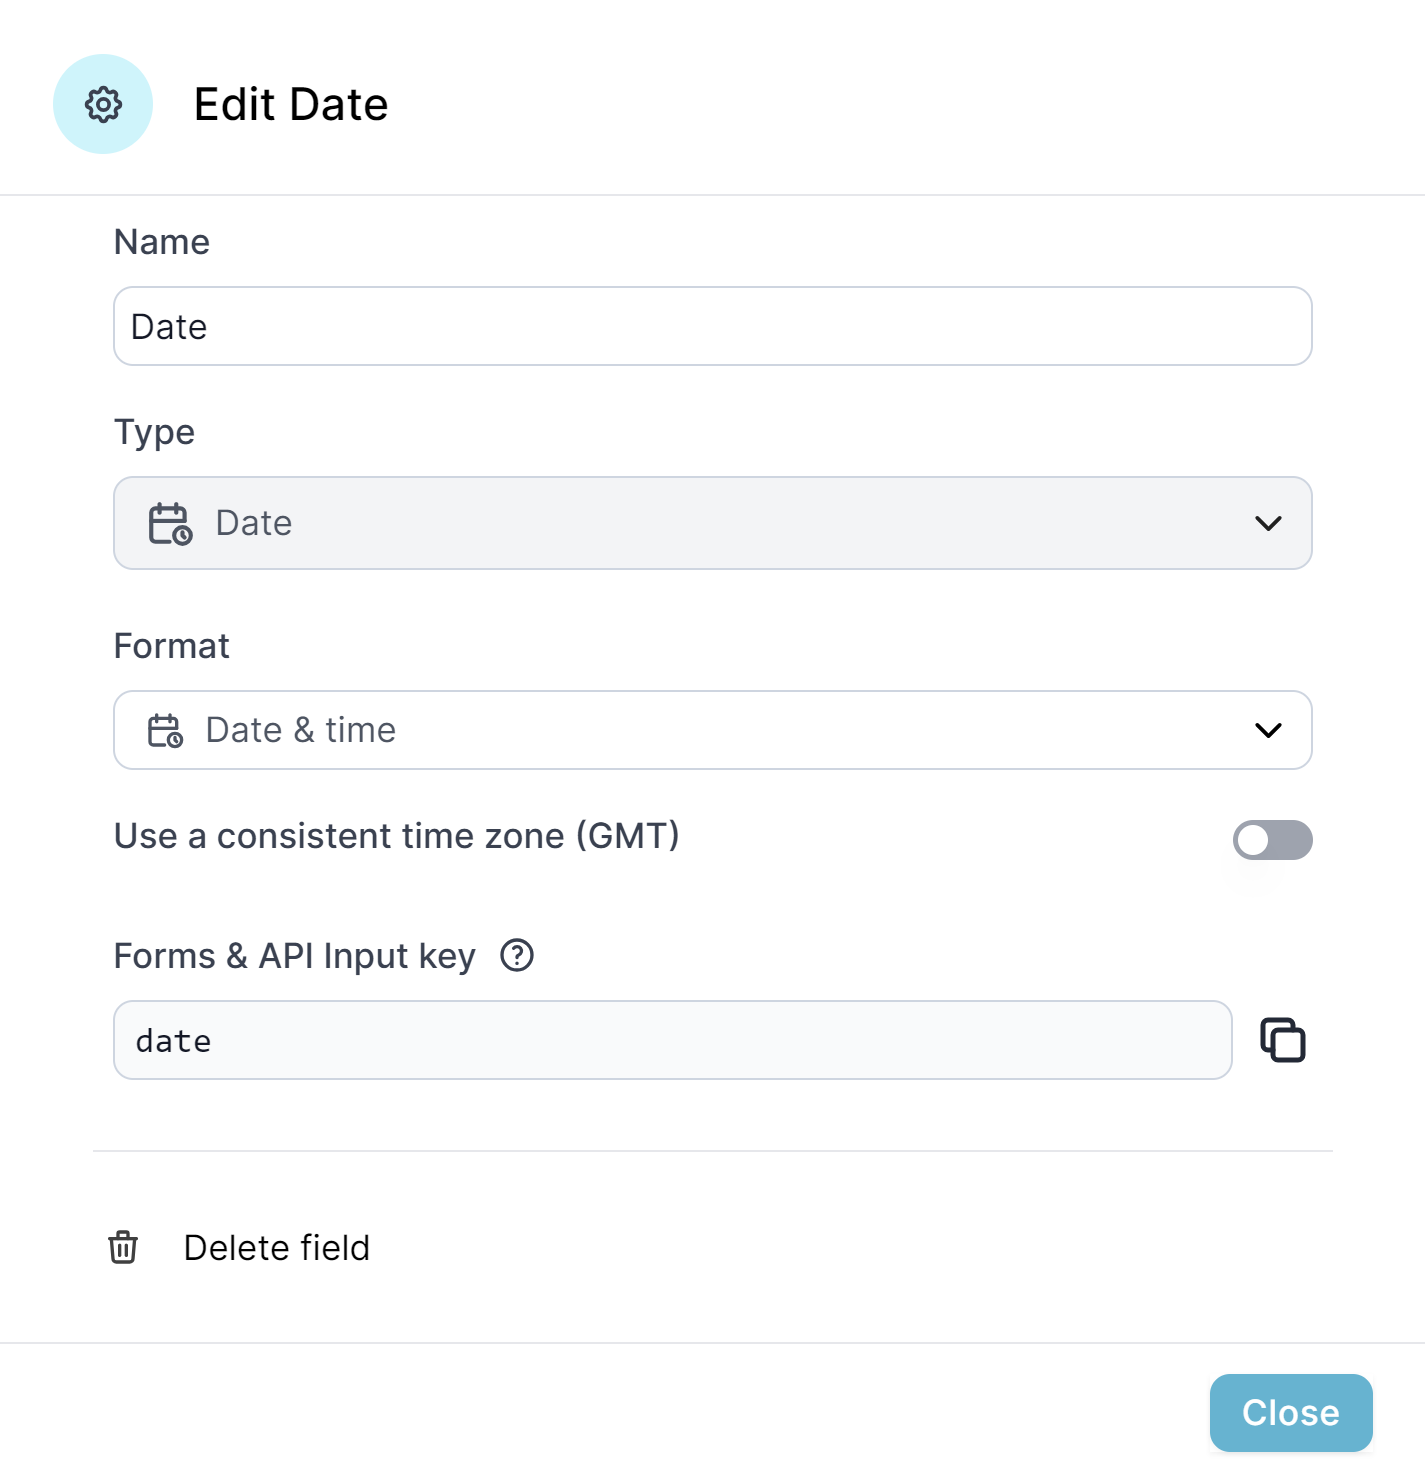The image size is (1425, 1472).
Task: Click the gear icon beside Edit Date
Action: tap(103, 104)
